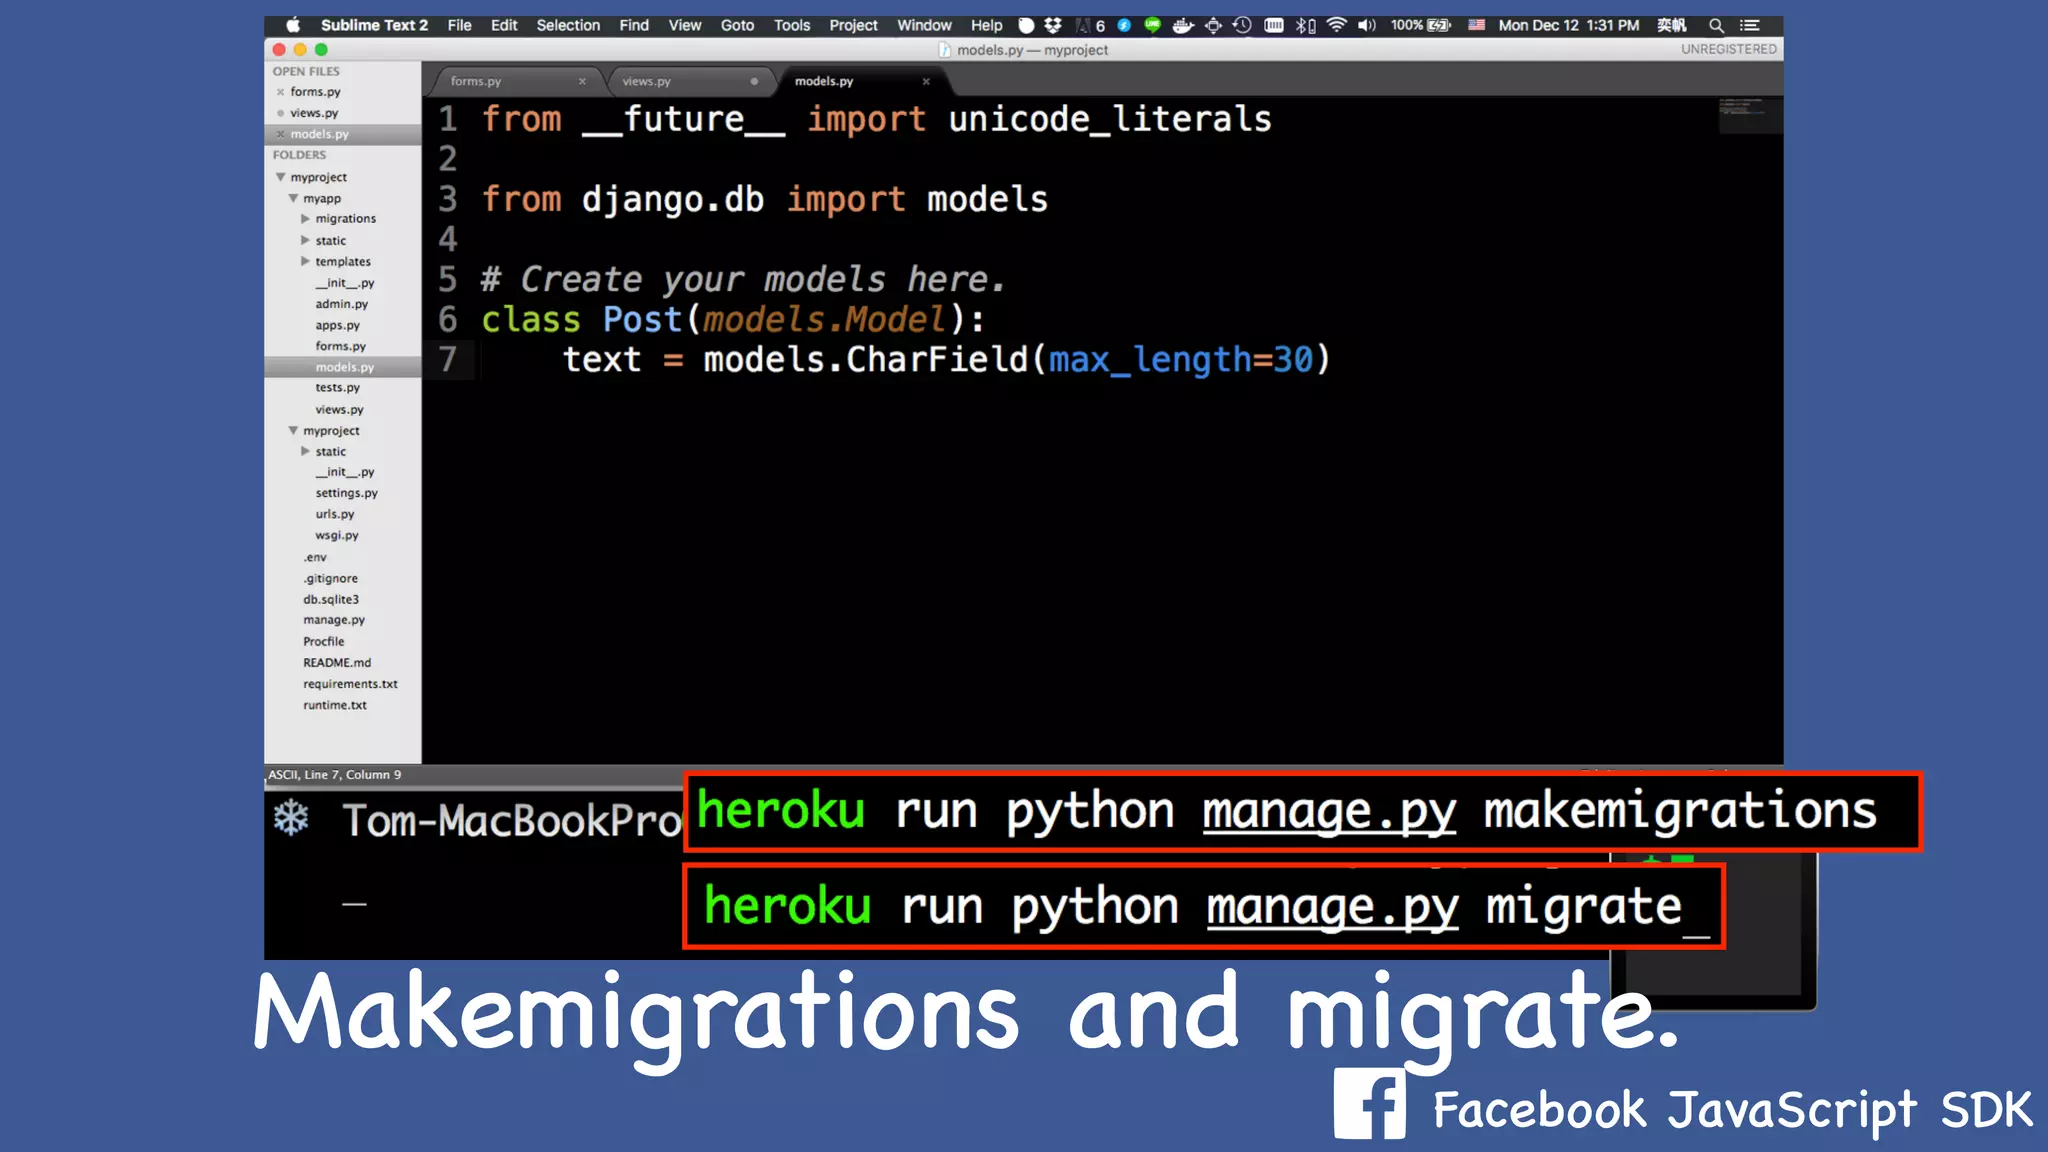The image size is (2048, 1152).
Task: Collapse the top myproject folder
Action: click(280, 177)
